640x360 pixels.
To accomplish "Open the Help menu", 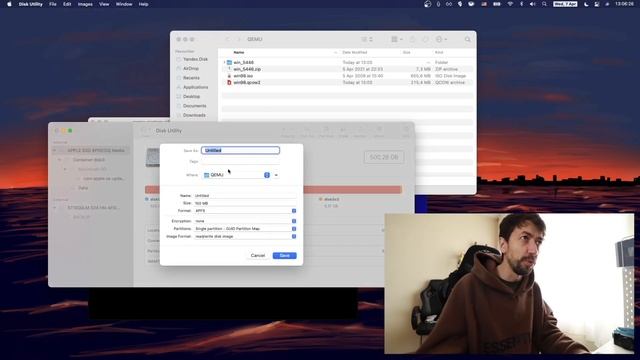I will coord(143,4).
